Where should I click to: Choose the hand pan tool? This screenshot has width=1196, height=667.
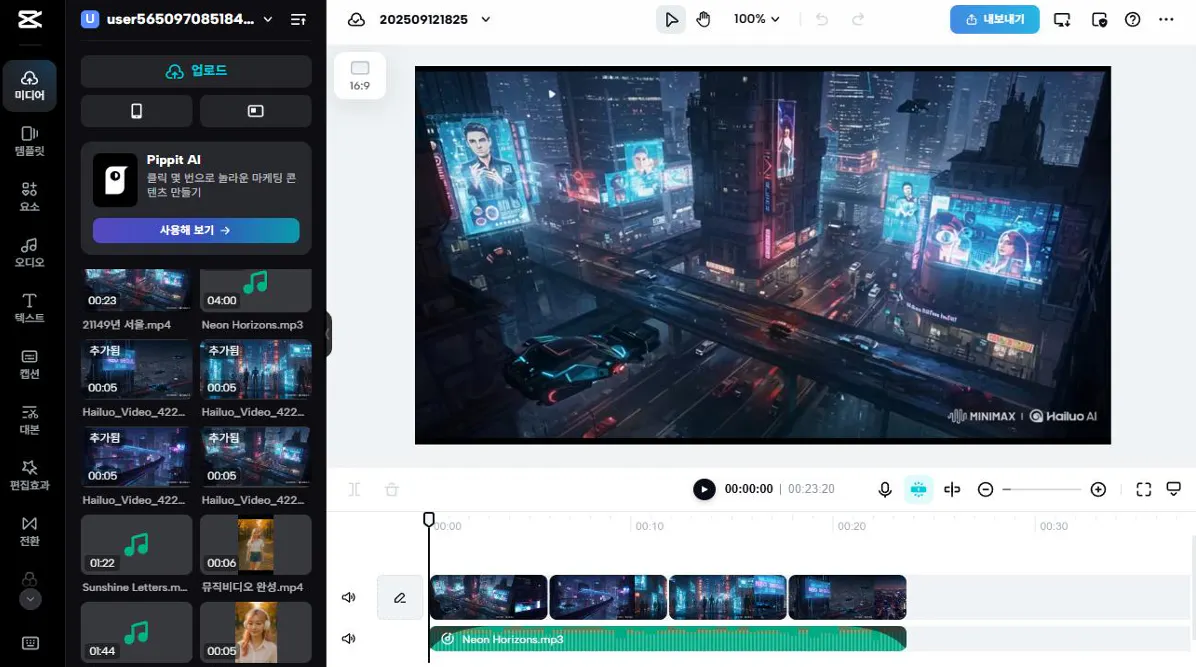coord(703,20)
